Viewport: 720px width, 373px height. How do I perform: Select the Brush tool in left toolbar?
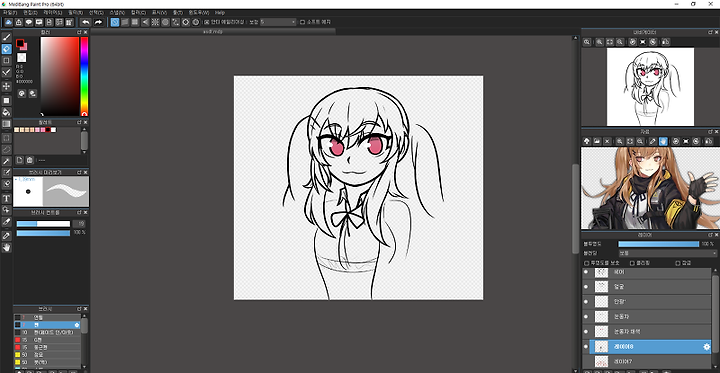click(x=6, y=37)
